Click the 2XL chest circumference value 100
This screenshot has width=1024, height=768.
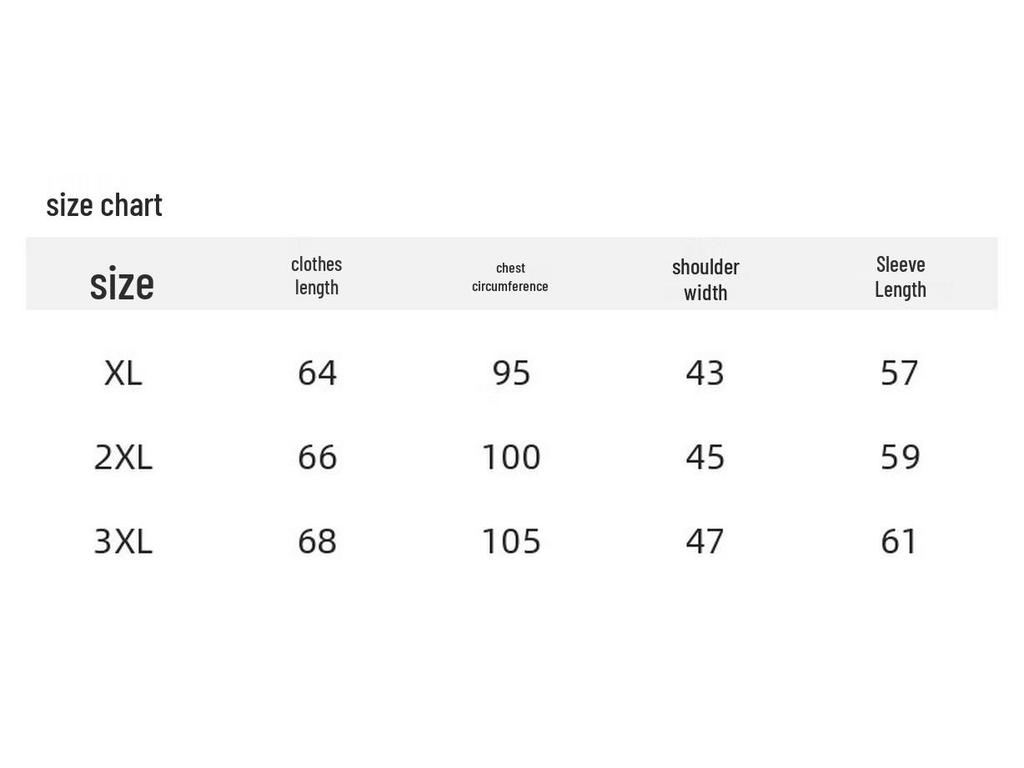[x=511, y=457]
